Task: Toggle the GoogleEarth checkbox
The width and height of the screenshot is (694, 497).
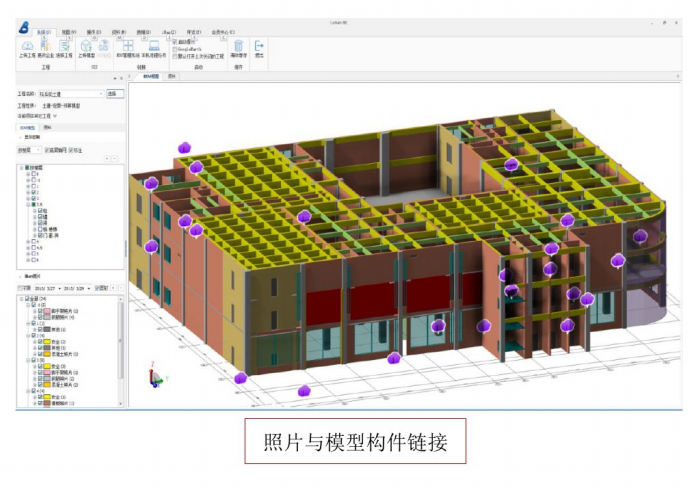Action: tap(175, 49)
